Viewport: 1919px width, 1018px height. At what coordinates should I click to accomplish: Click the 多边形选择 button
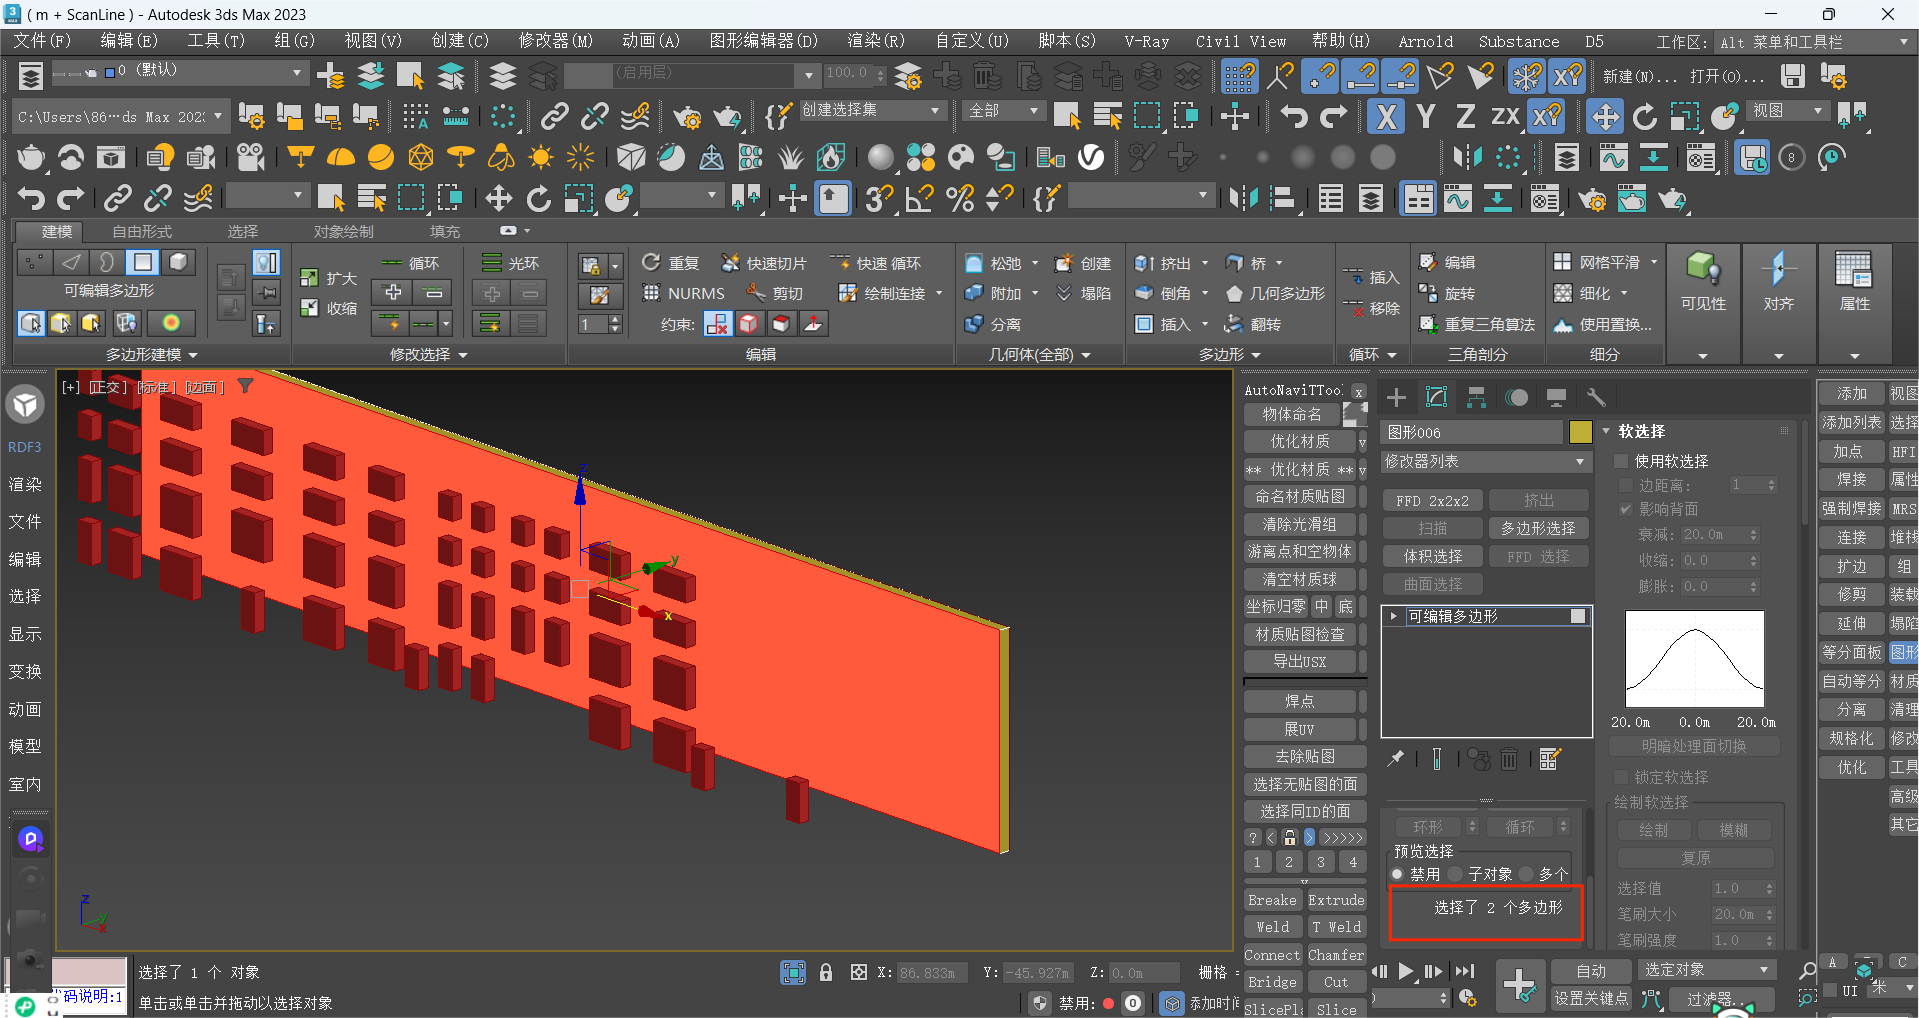click(1538, 528)
